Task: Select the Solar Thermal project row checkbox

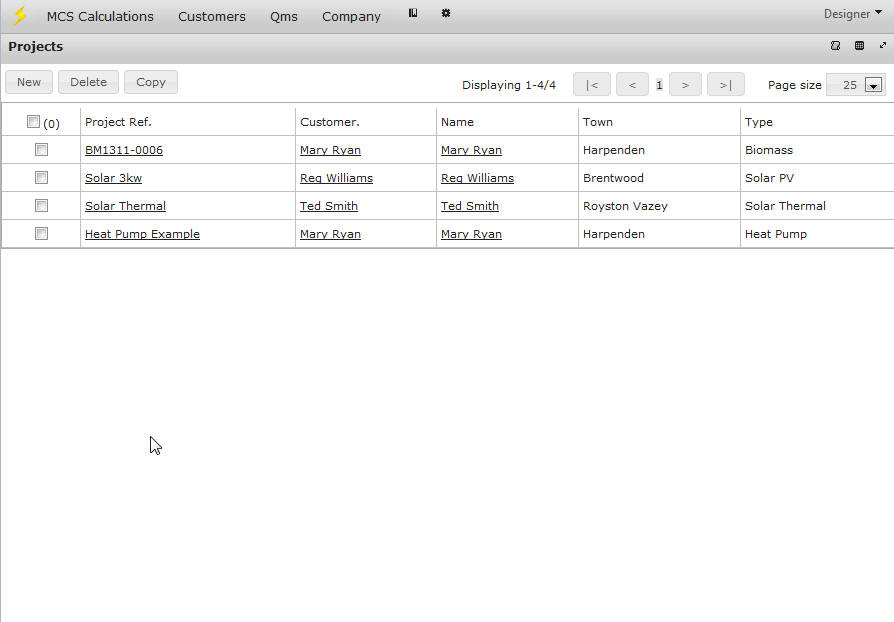Action: [41, 206]
